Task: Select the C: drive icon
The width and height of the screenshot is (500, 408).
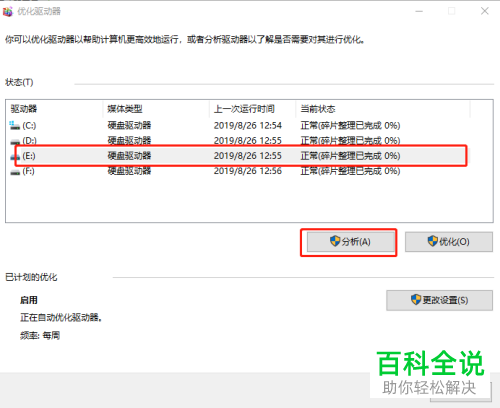Action: pos(14,126)
